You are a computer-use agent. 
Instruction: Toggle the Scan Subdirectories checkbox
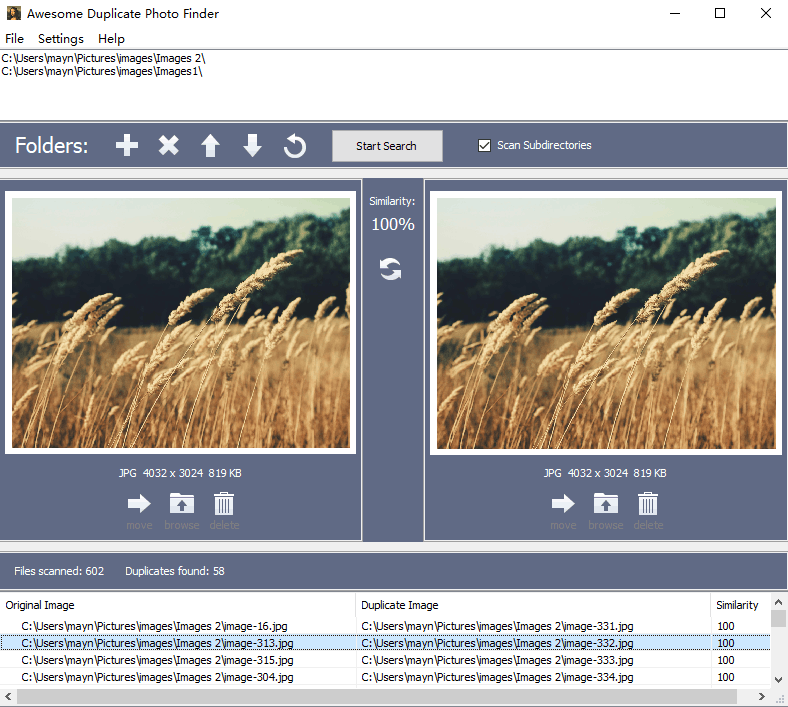[484, 145]
